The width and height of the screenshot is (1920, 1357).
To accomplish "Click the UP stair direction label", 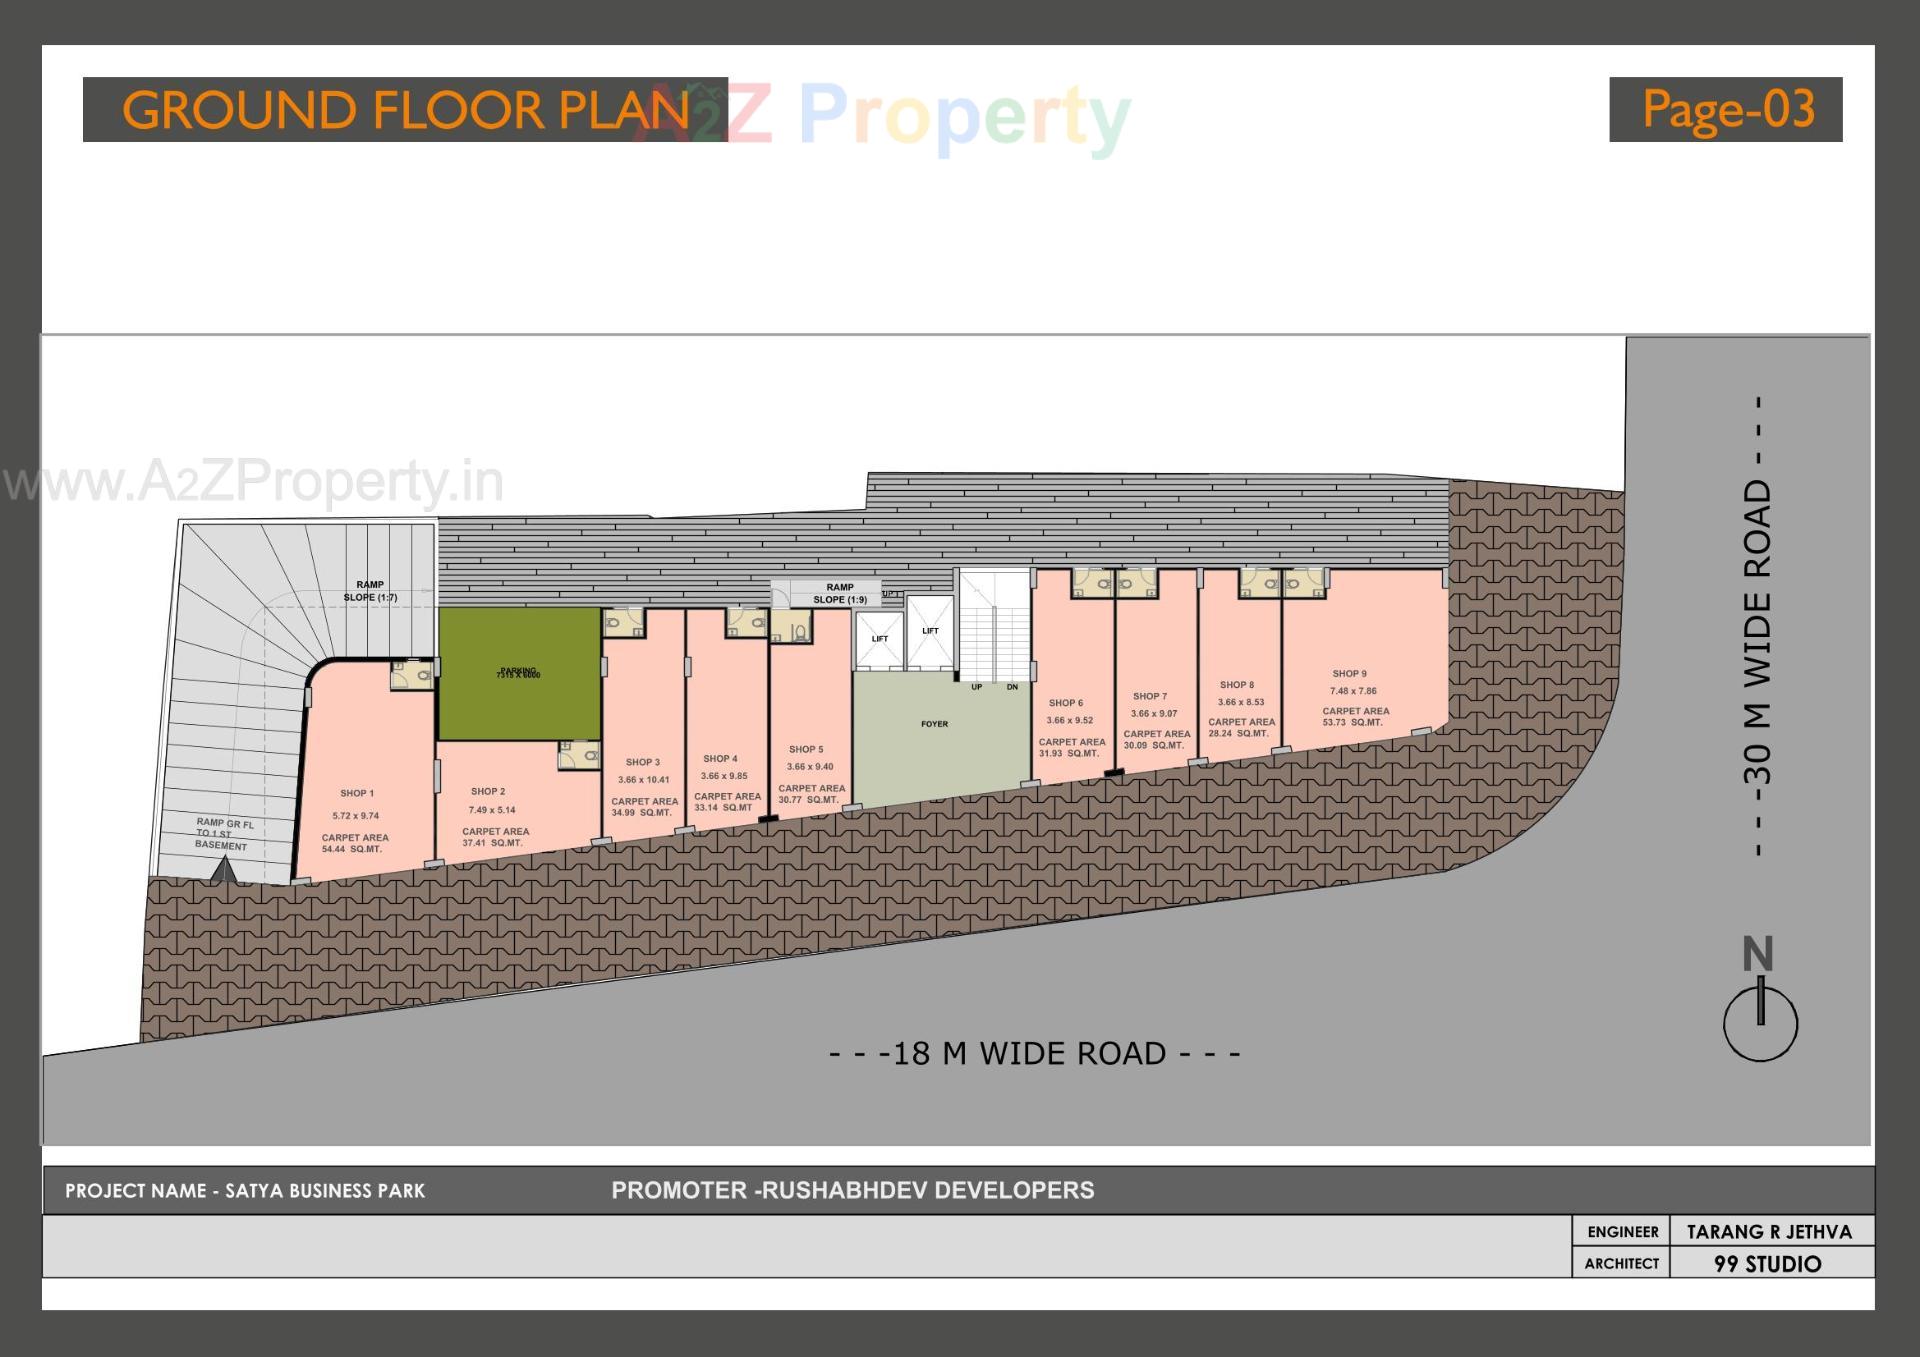I will [x=977, y=686].
